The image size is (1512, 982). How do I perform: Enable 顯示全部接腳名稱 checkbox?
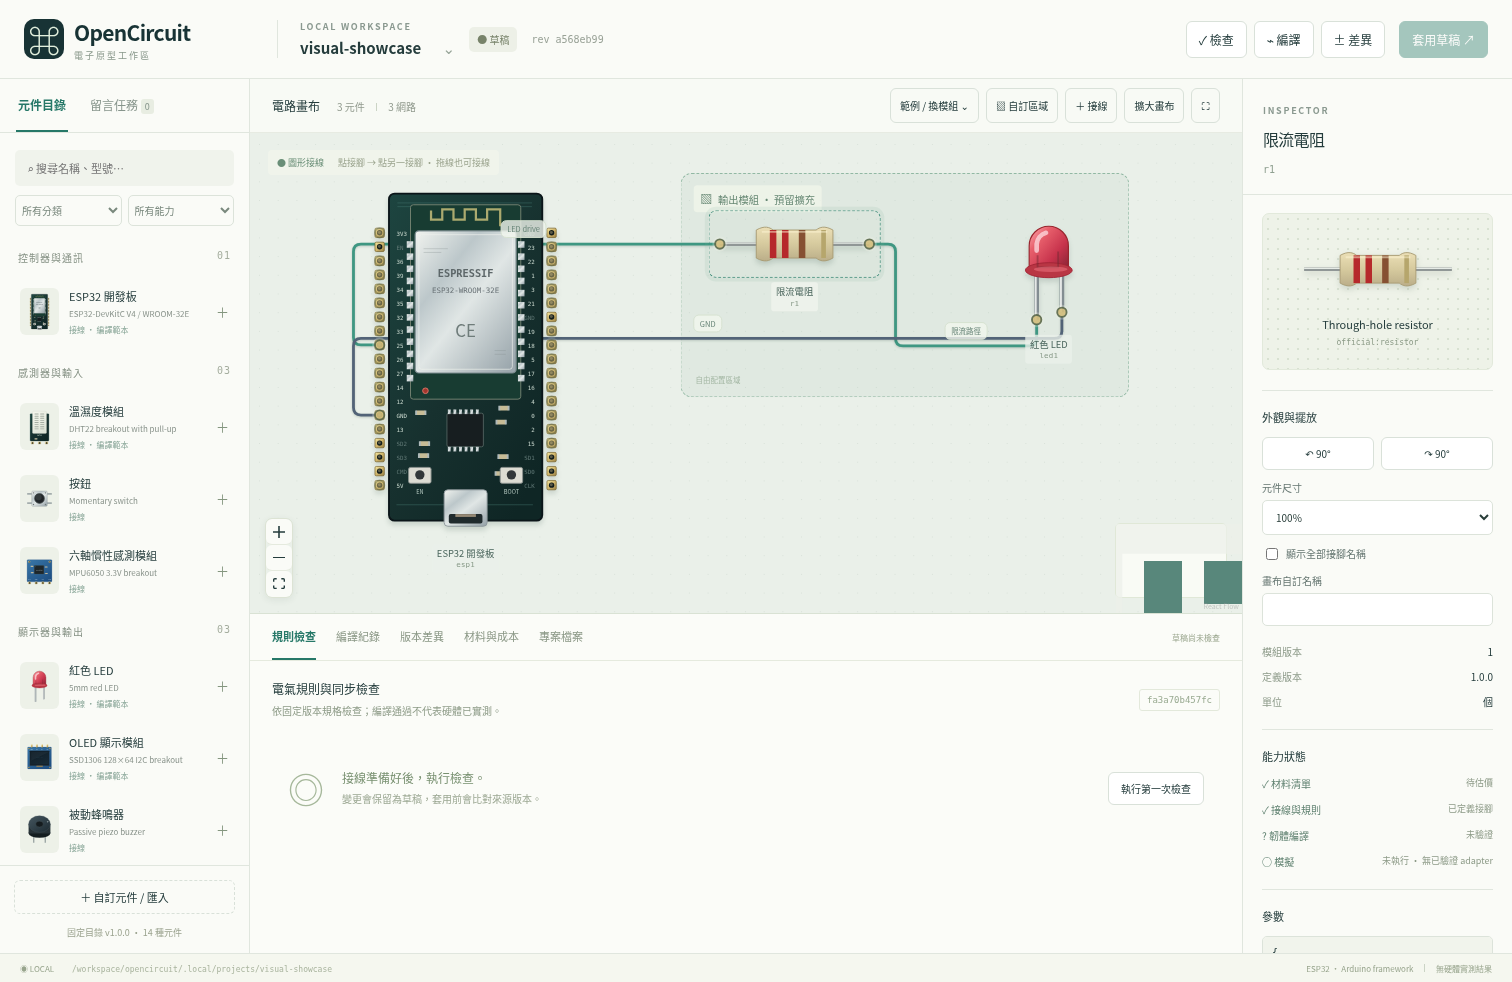coord(1272,554)
